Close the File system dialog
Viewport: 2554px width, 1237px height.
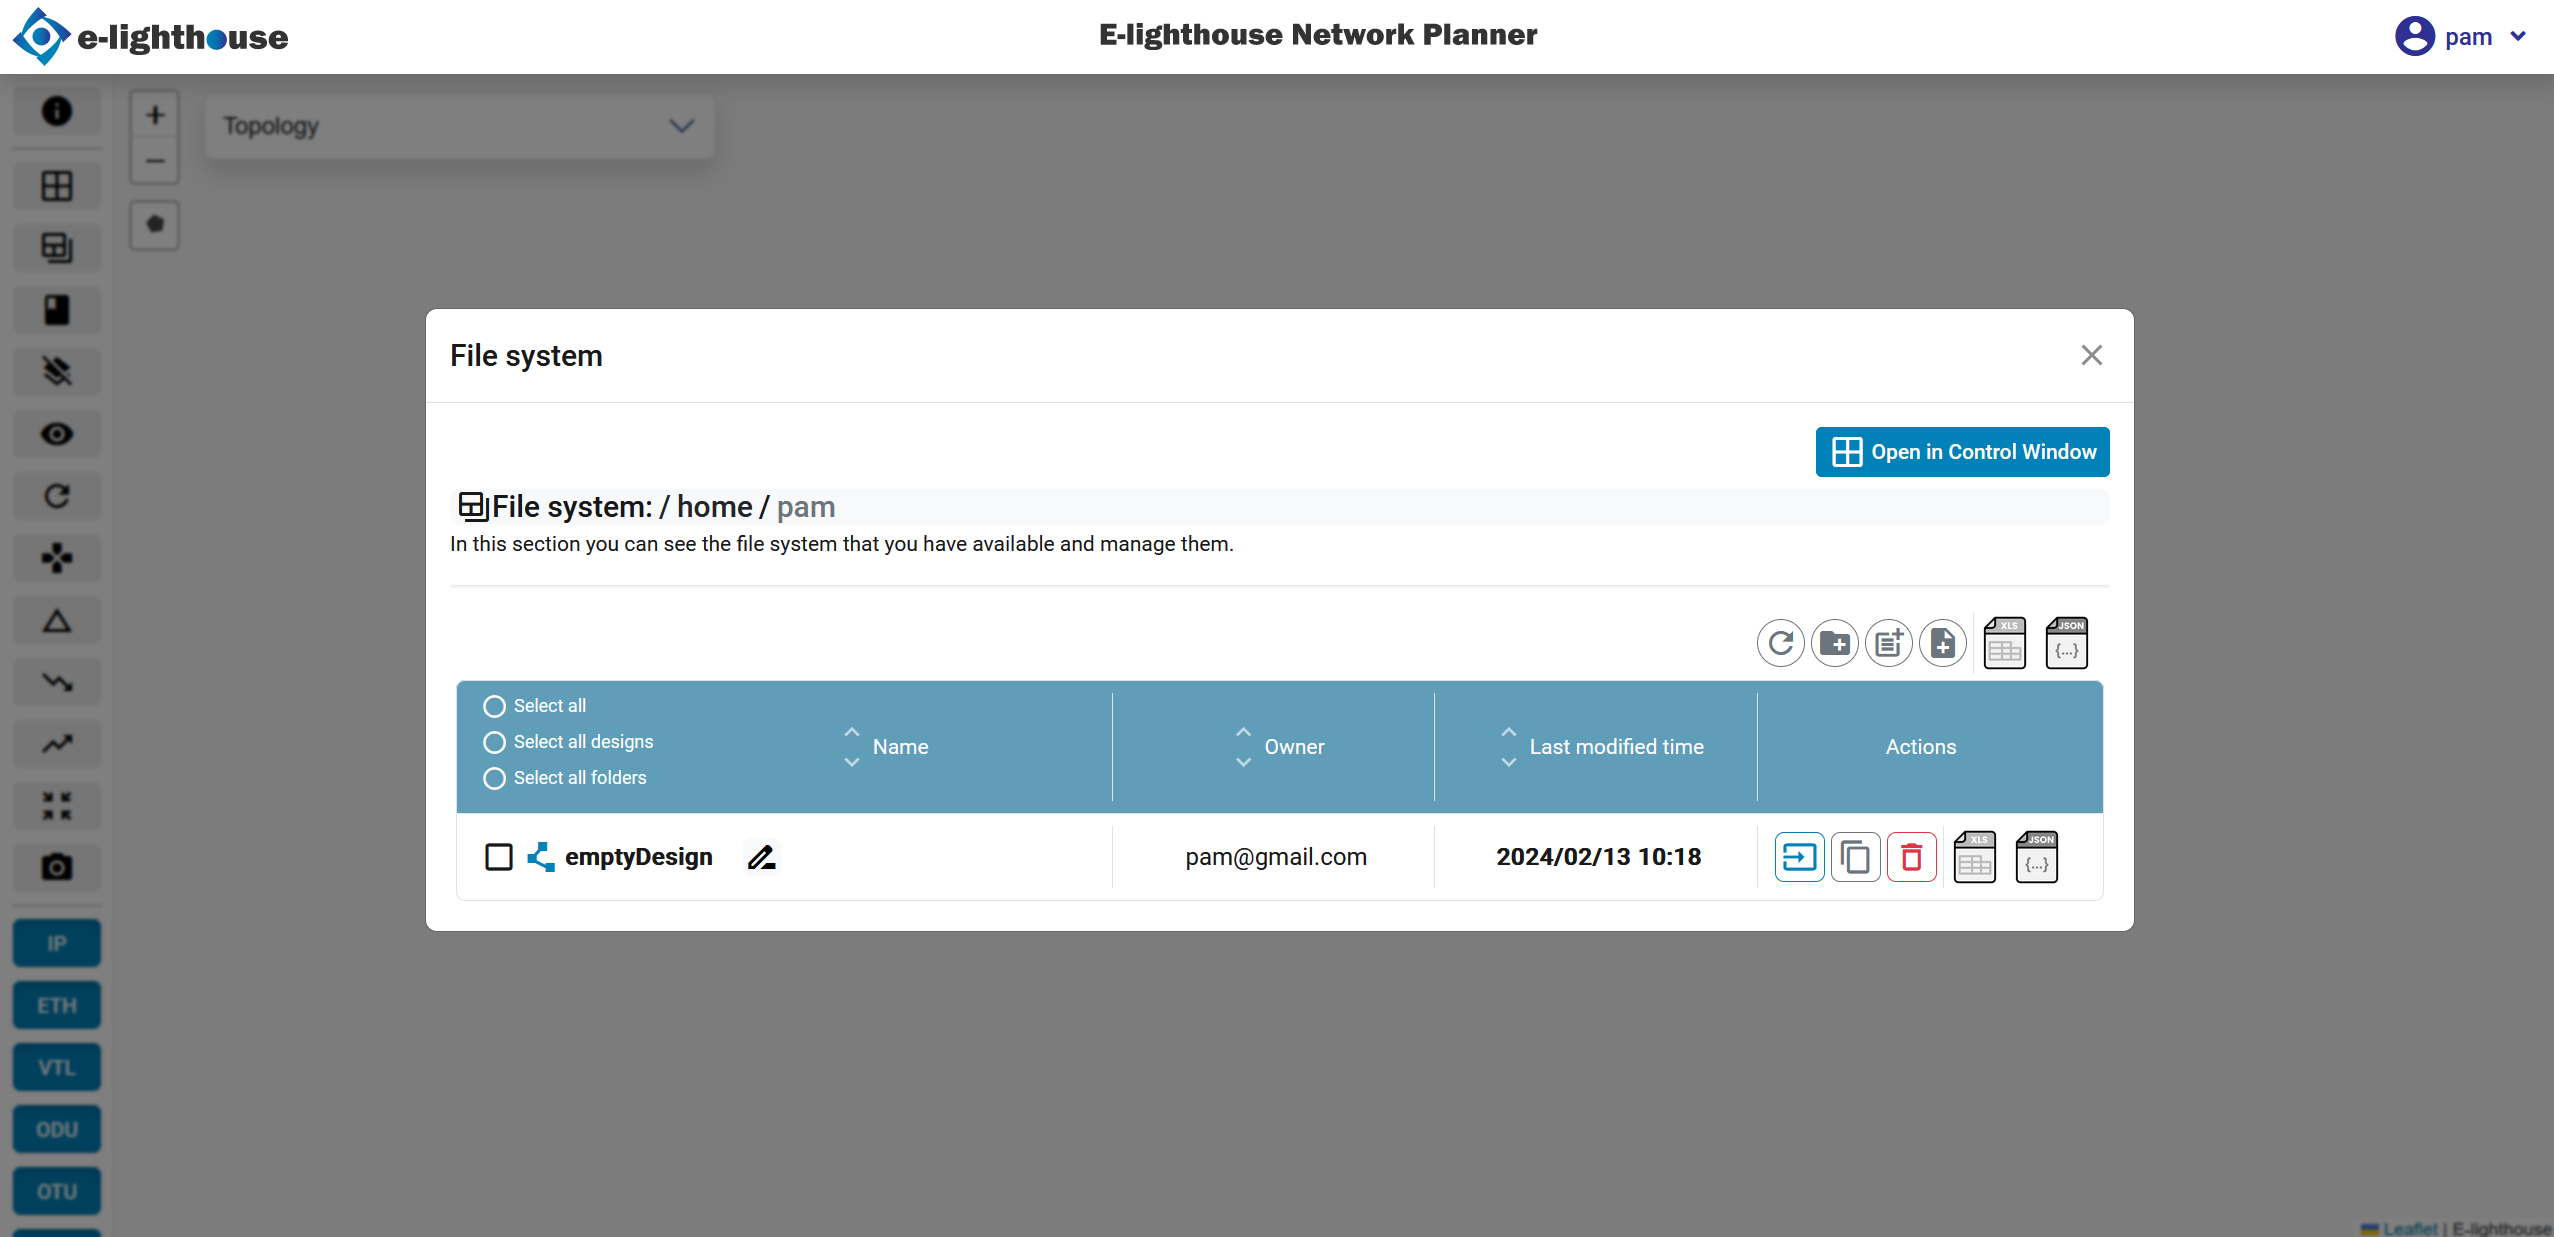pos(2091,355)
